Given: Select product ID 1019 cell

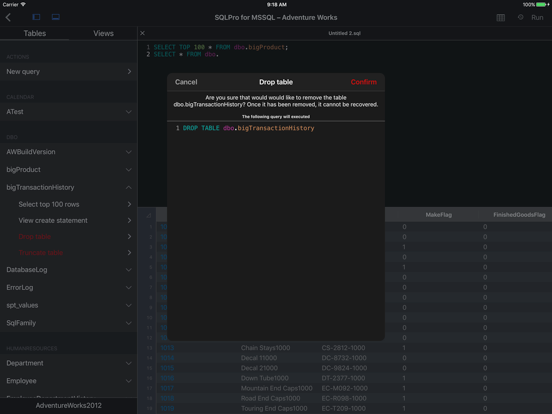Looking at the screenshot, I should (167, 409).
